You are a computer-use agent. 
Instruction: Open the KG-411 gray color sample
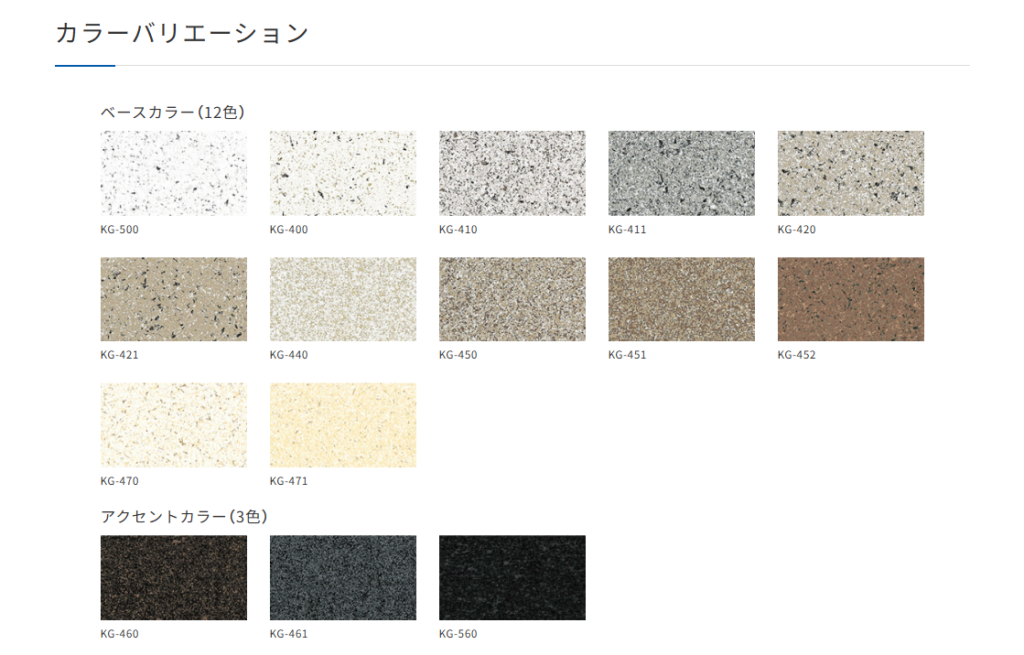681,173
